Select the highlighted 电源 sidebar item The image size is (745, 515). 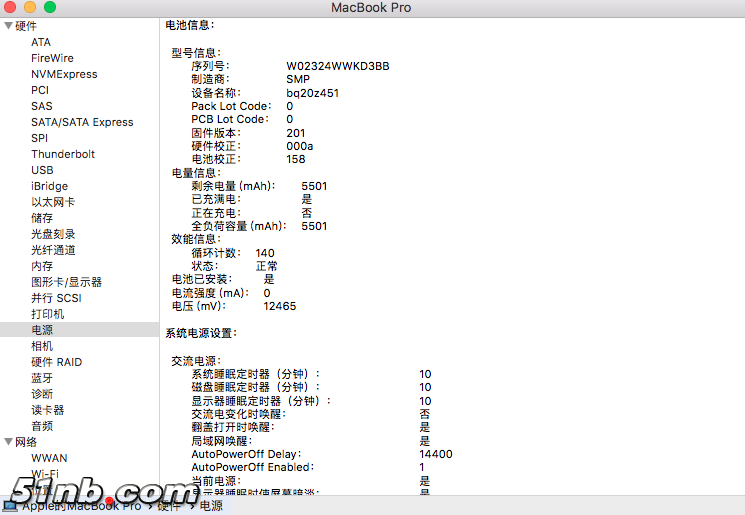click(x=79, y=330)
